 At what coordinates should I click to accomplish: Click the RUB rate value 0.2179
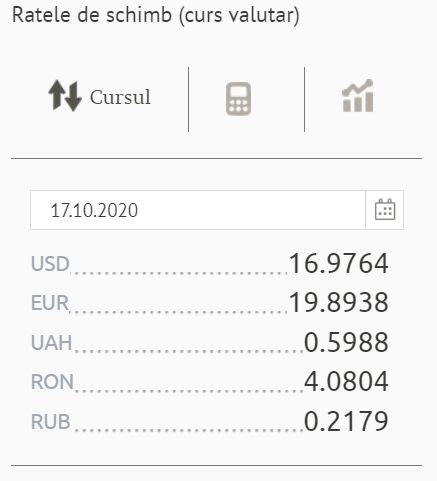point(346,421)
